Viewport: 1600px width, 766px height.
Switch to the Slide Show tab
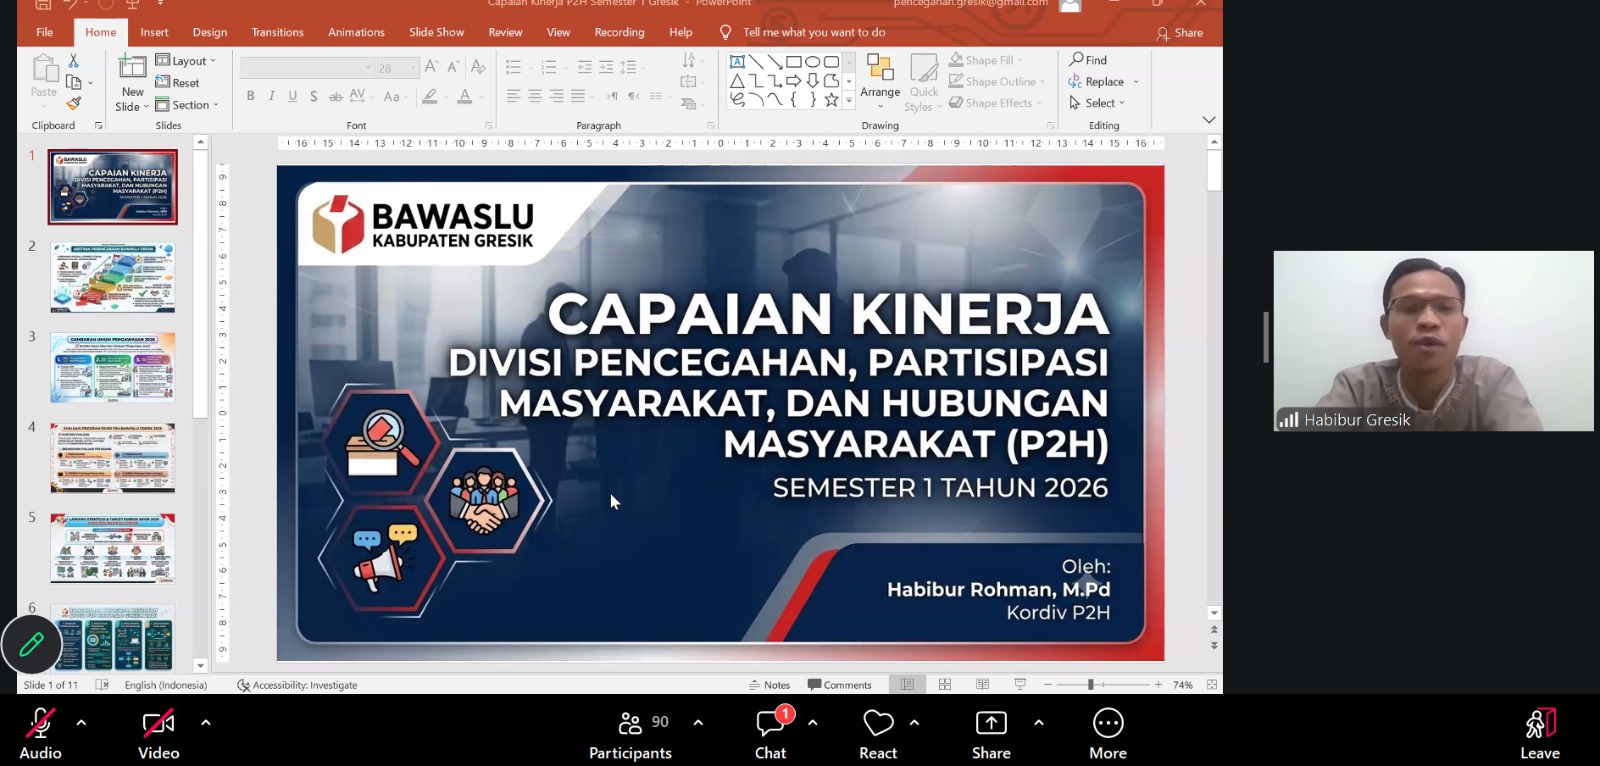[x=436, y=32]
